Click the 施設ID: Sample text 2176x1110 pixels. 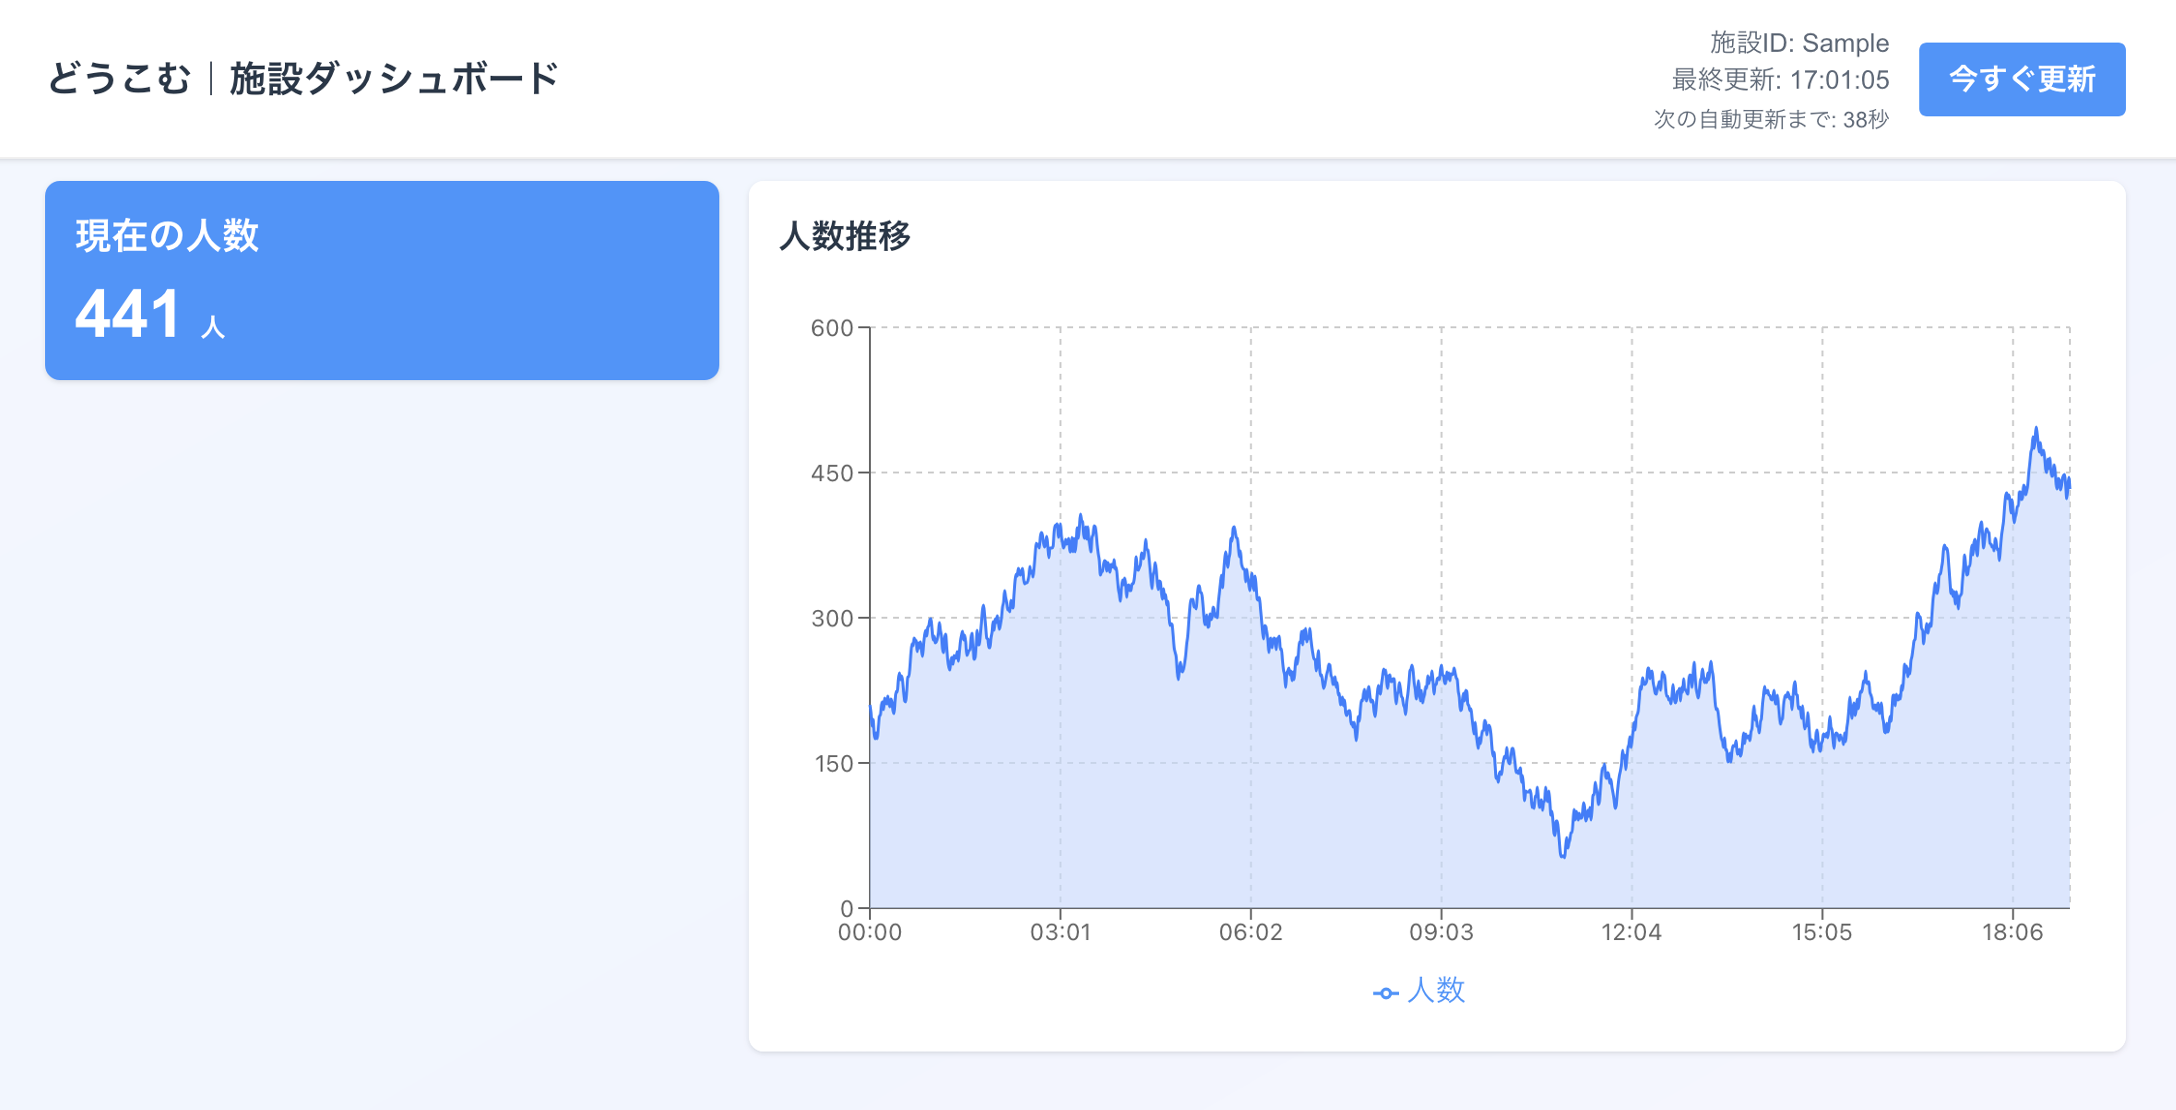(1799, 43)
